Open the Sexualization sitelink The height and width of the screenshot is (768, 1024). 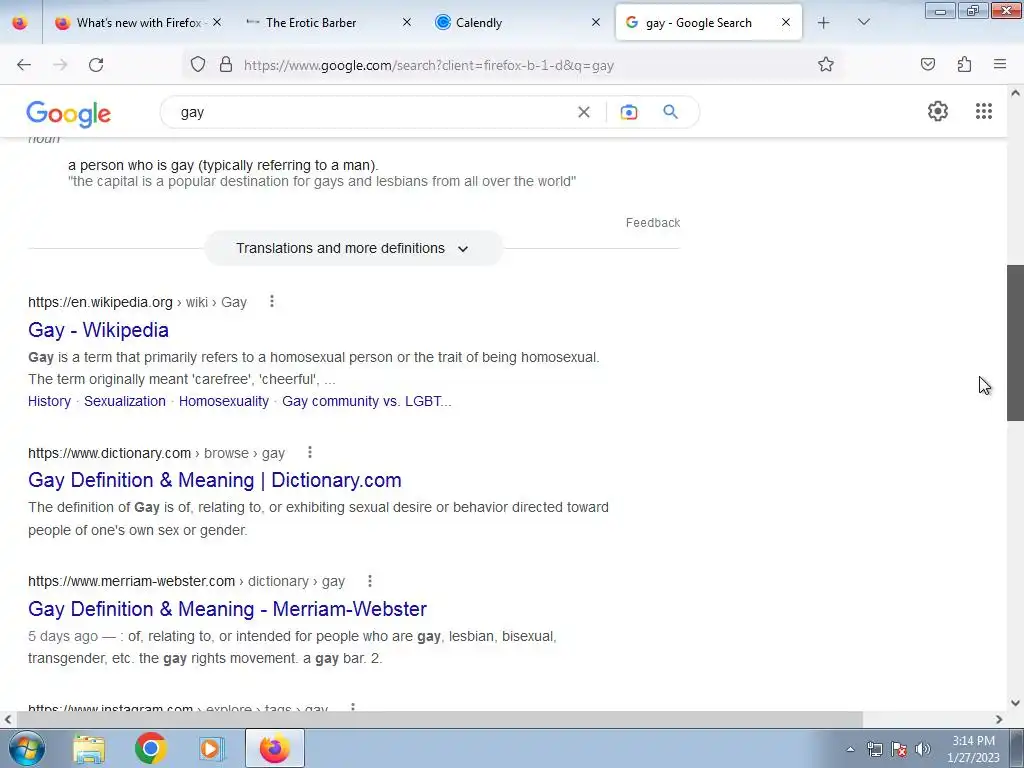point(125,401)
